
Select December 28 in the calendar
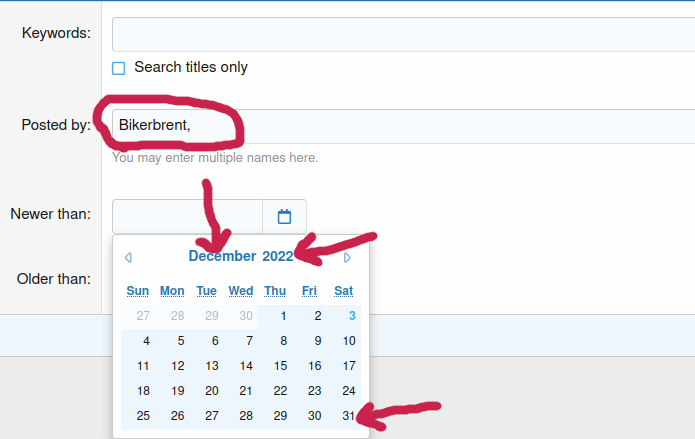(x=246, y=416)
